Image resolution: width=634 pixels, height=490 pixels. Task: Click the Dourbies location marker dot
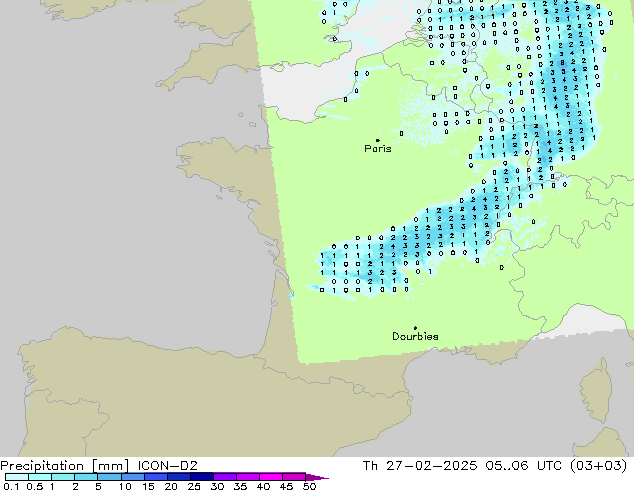[x=416, y=327]
